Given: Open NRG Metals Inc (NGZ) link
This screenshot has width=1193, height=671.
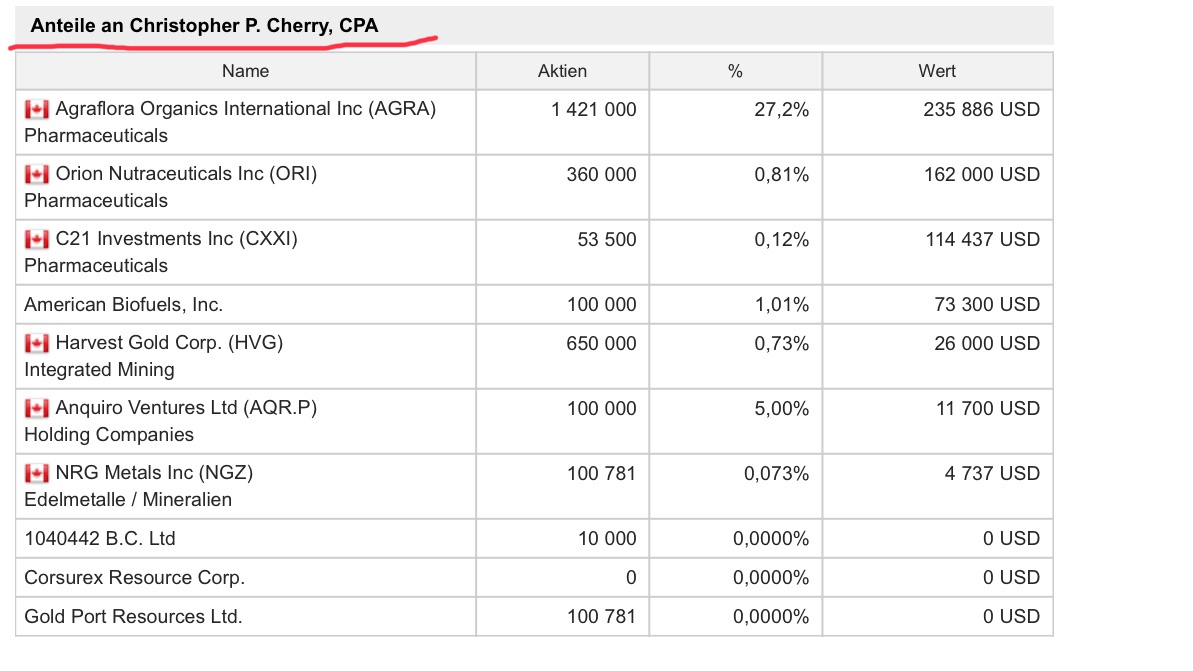Looking at the screenshot, I should click(161, 473).
